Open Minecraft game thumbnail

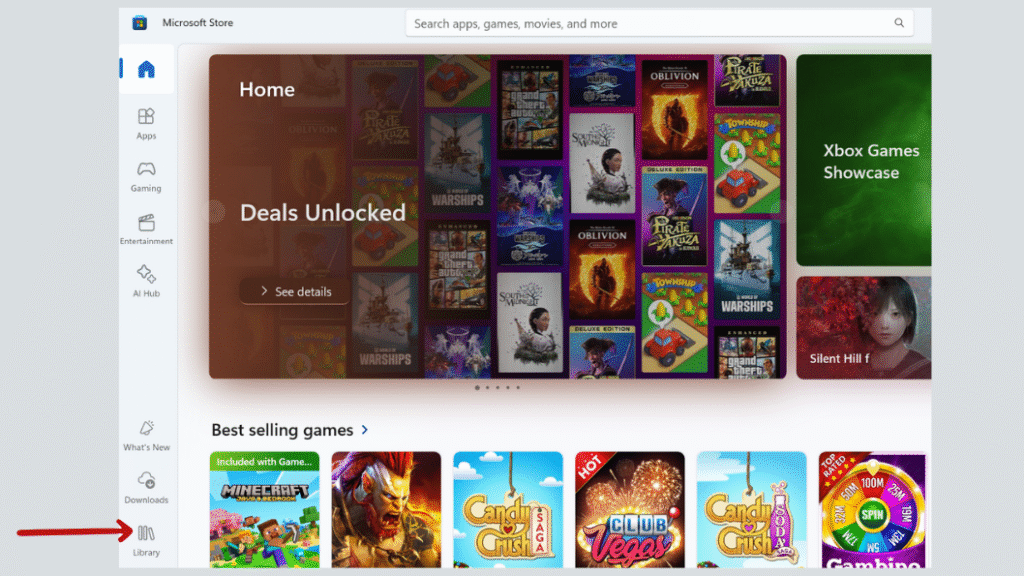(264, 509)
